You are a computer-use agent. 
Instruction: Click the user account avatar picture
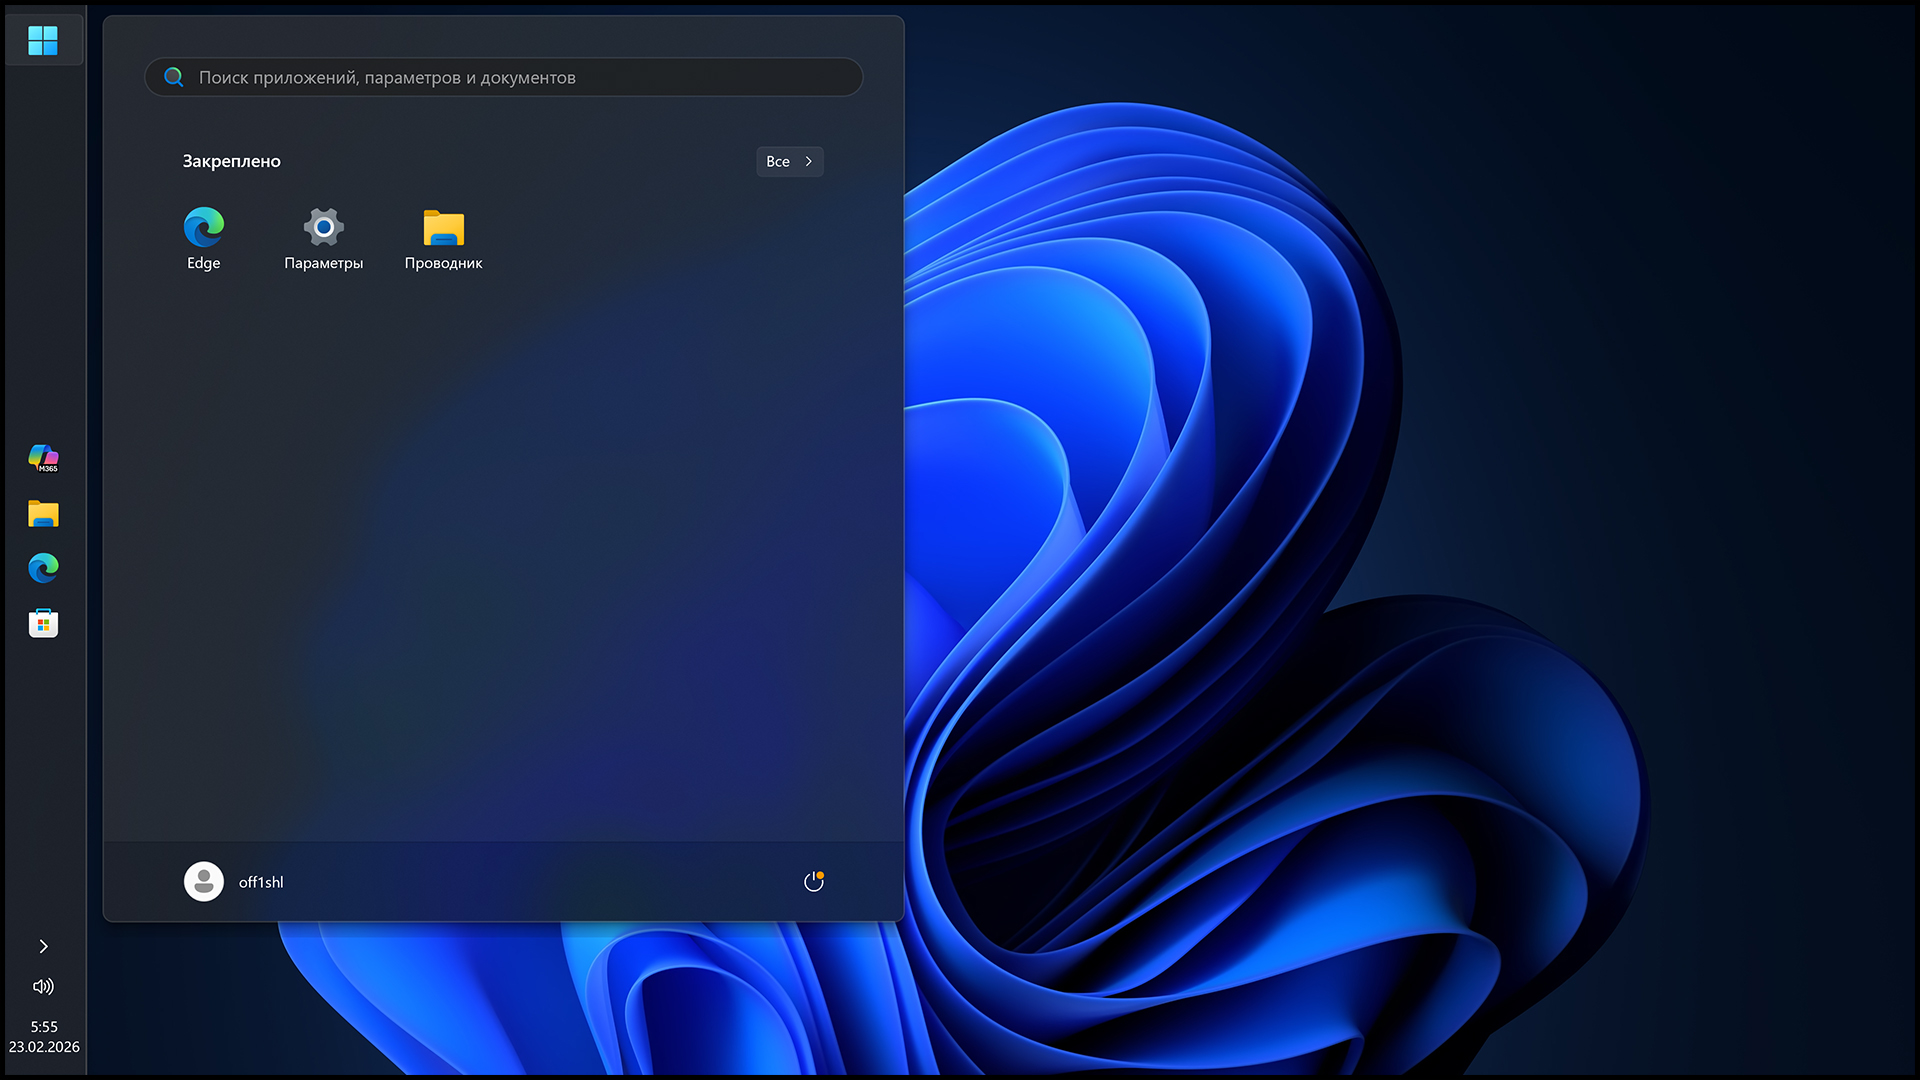204,882
